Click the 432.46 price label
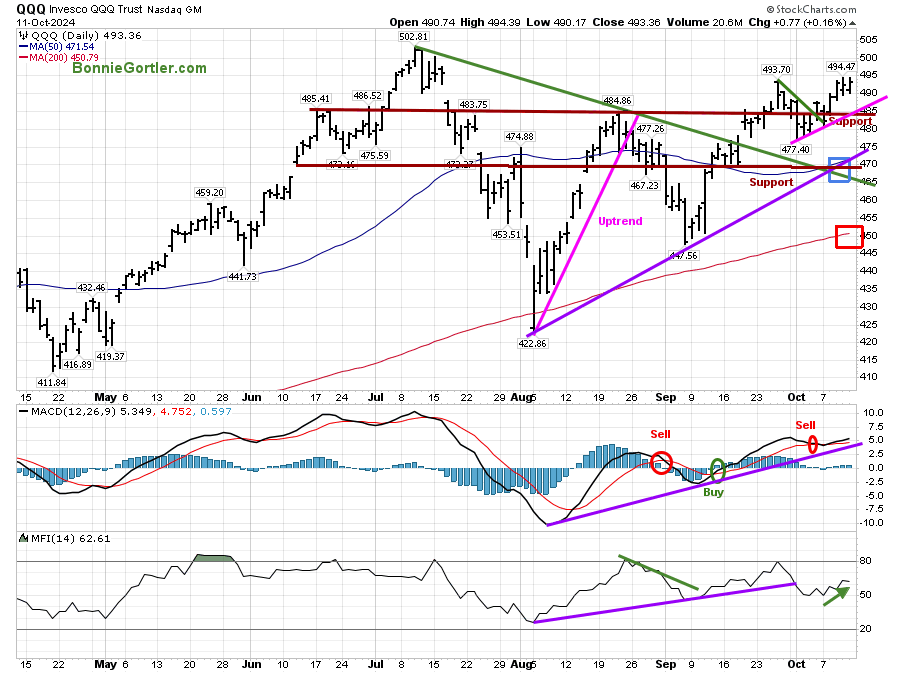900x673 pixels. [x=92, y=288]
